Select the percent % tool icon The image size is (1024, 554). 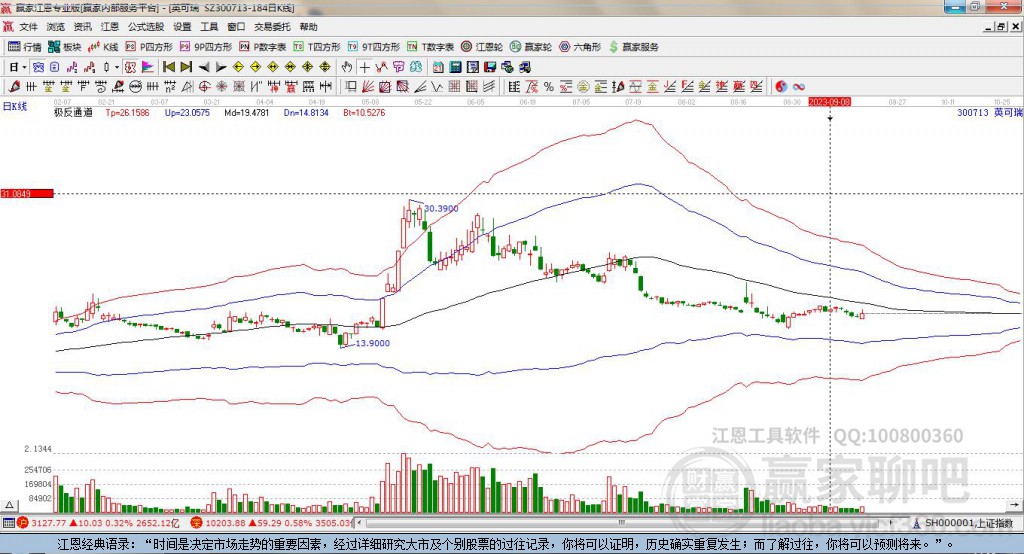tap(549, 86)
